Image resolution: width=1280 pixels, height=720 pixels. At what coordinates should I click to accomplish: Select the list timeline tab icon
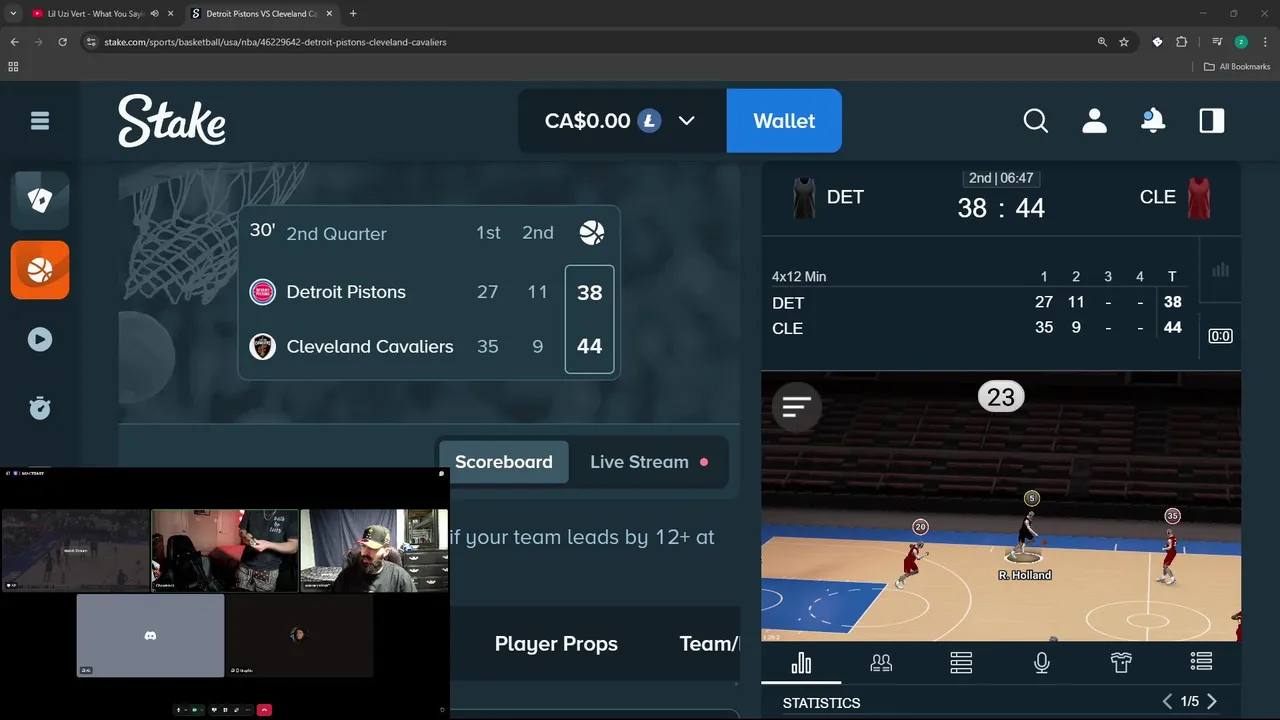[x=1201, y=662]
